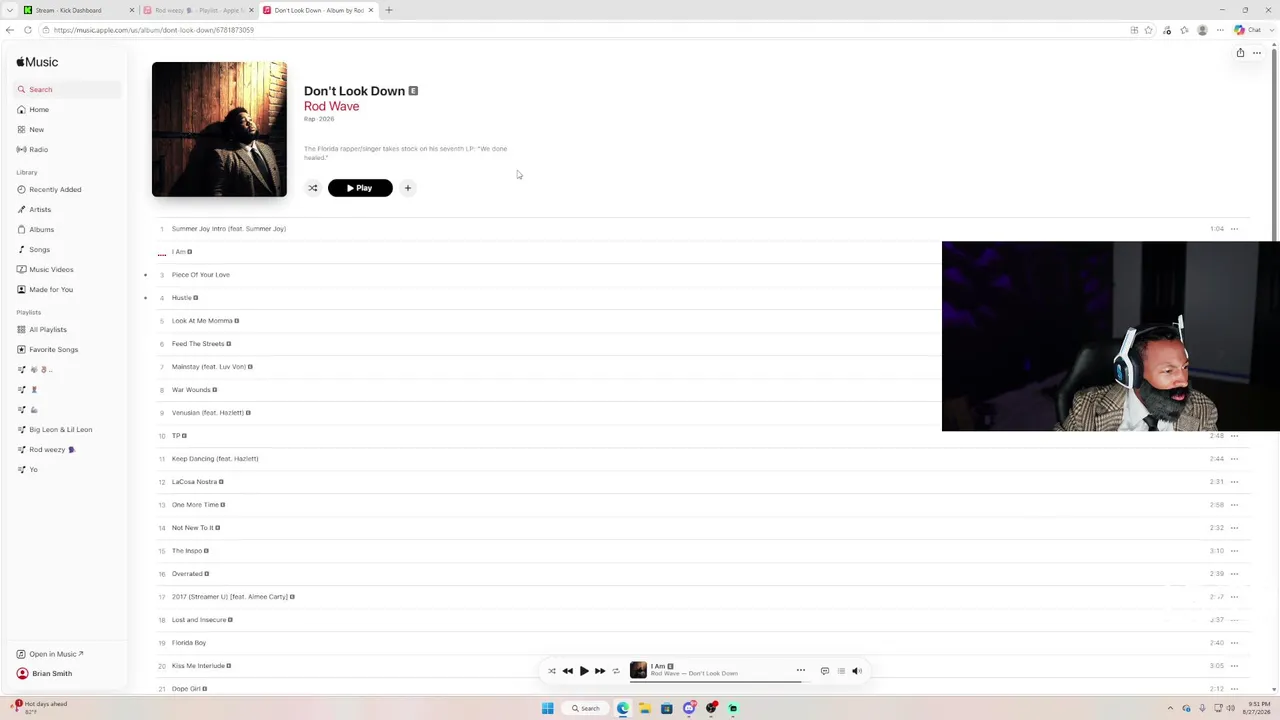Viewport: 1280px width, 720px height.
Task: Select the track Look At Me Momma
Action: (202, 321)
